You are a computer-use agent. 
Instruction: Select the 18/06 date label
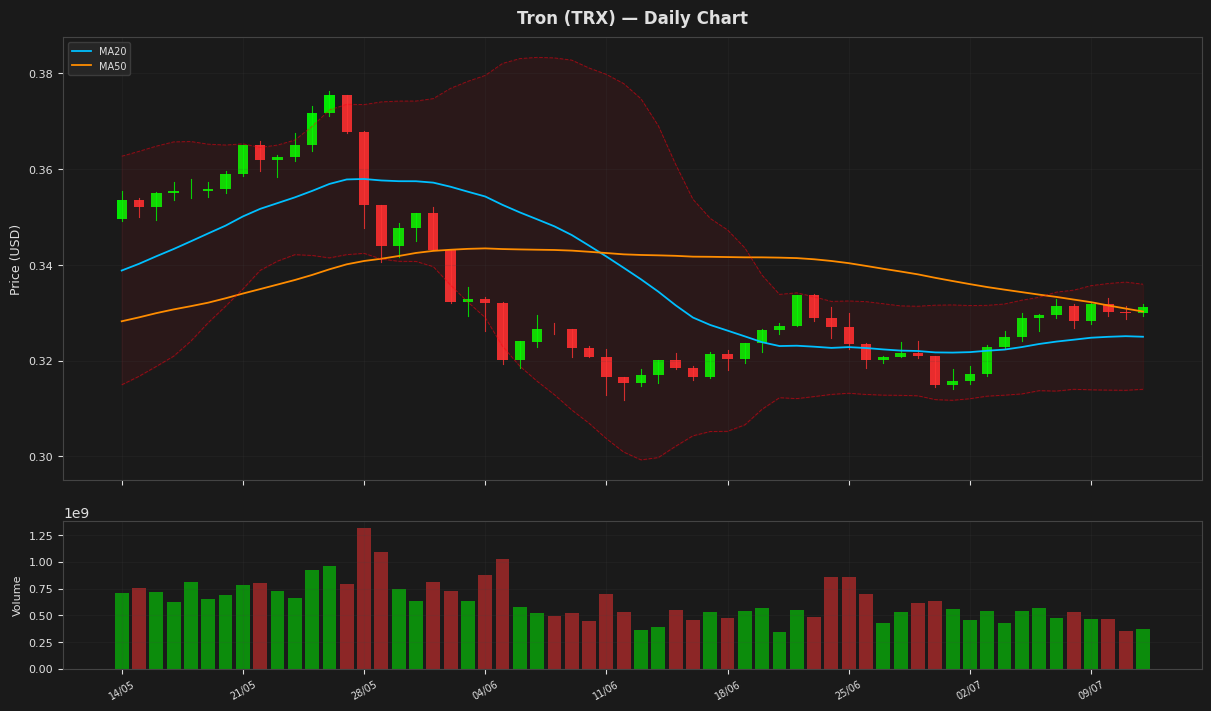(727, 690)
